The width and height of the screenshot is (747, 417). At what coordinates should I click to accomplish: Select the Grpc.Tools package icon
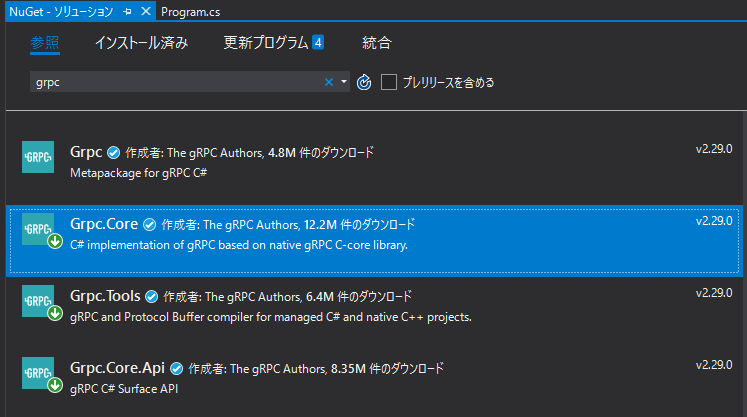coord(38,301)
